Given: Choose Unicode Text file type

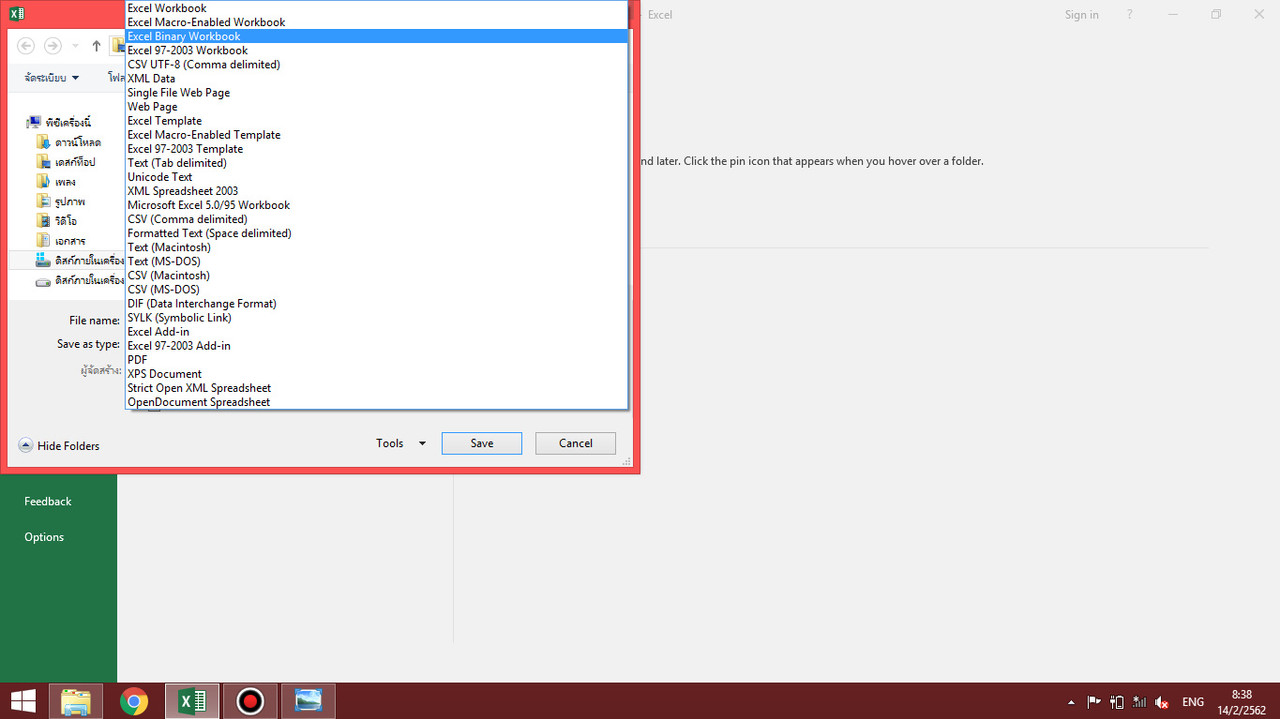Looking at the screenshot, I should [377, 176].
